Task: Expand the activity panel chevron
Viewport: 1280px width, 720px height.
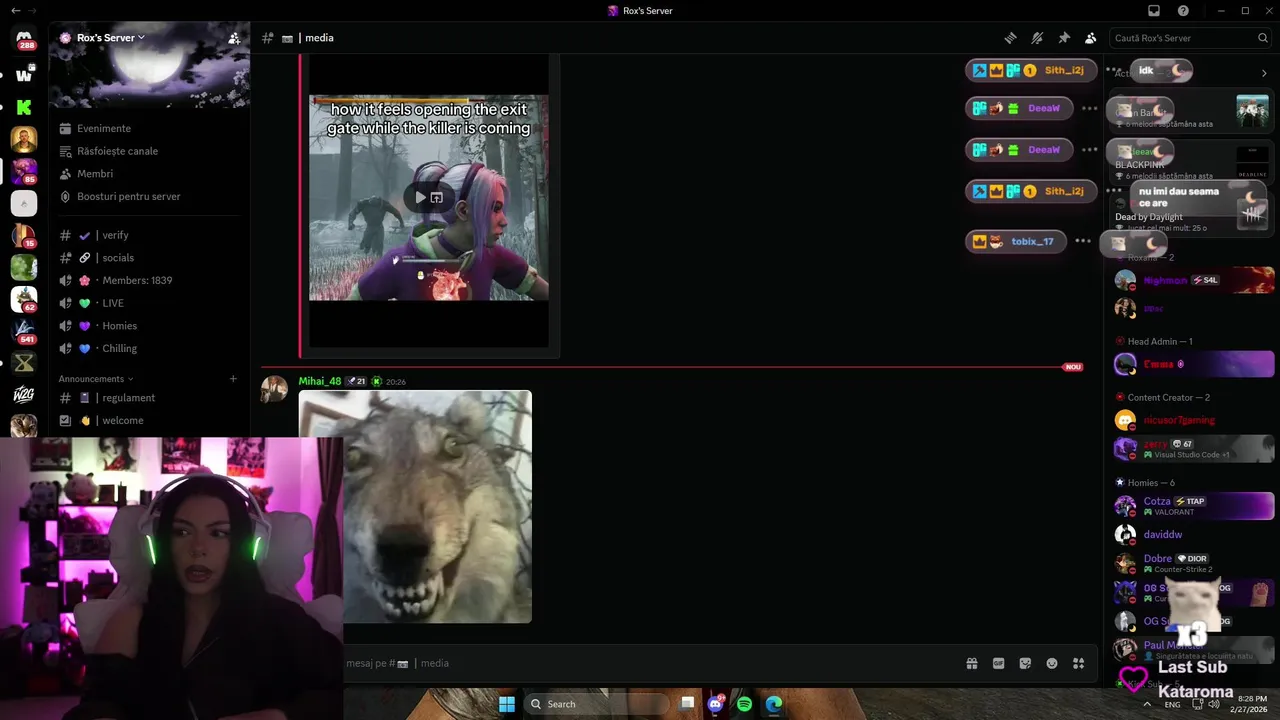Action: tap(1264, 73)
